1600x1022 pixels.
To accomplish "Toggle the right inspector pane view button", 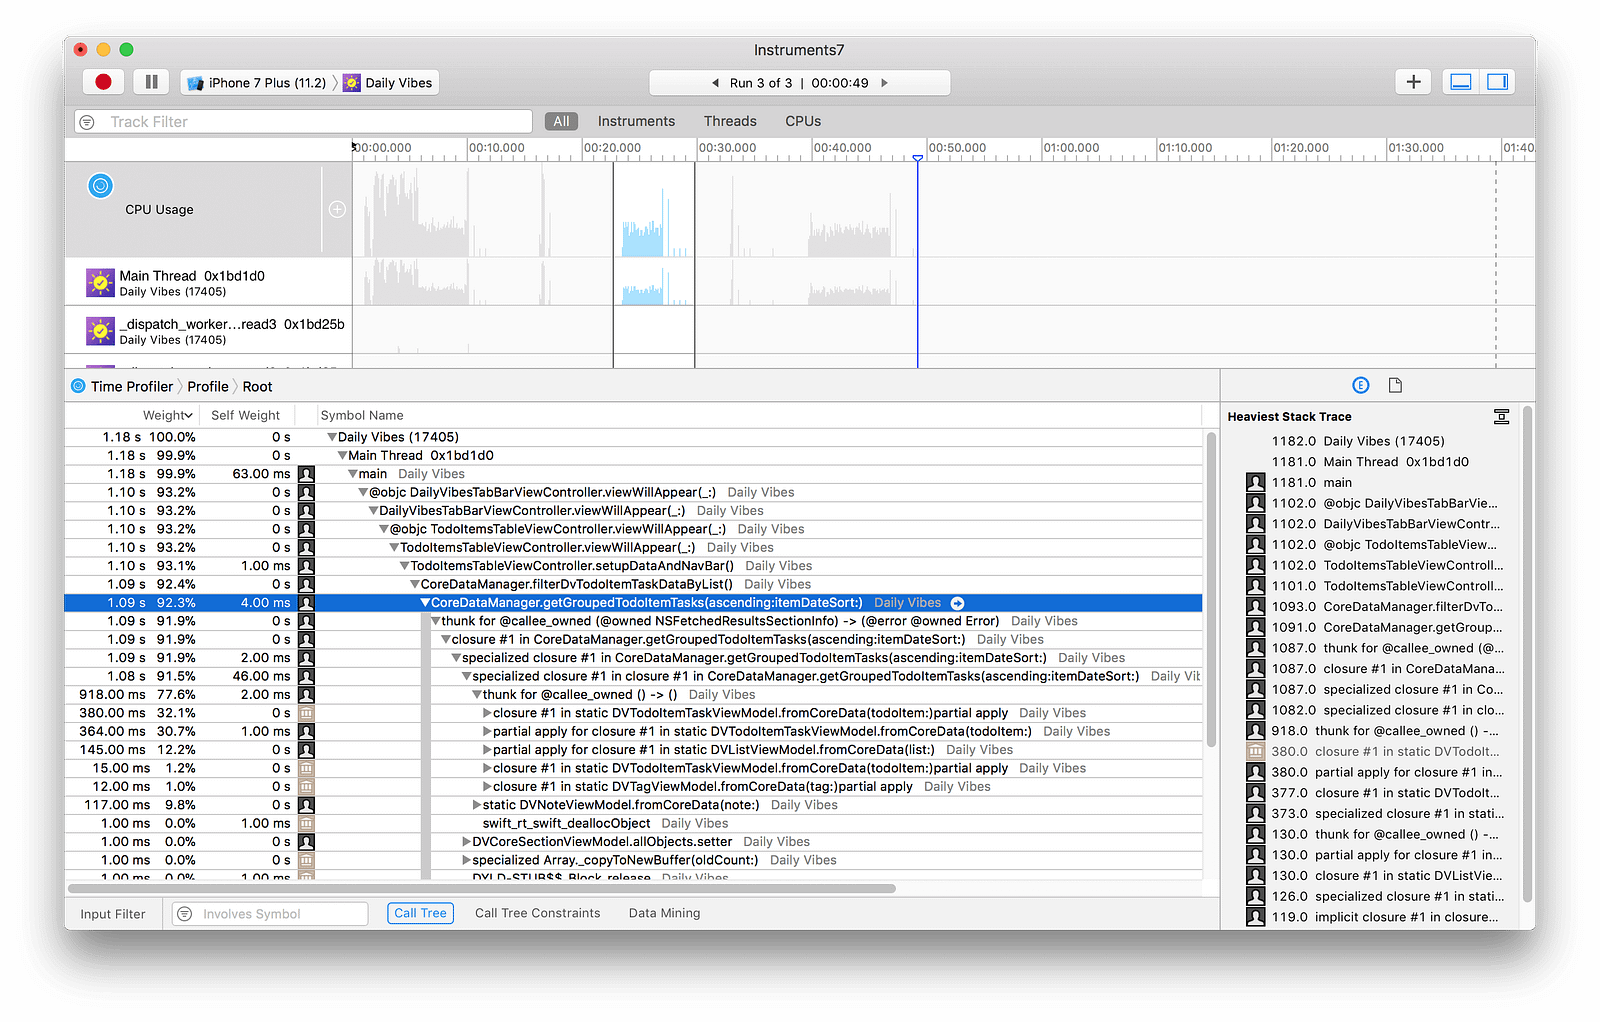I will click(x=1497, y=82).
